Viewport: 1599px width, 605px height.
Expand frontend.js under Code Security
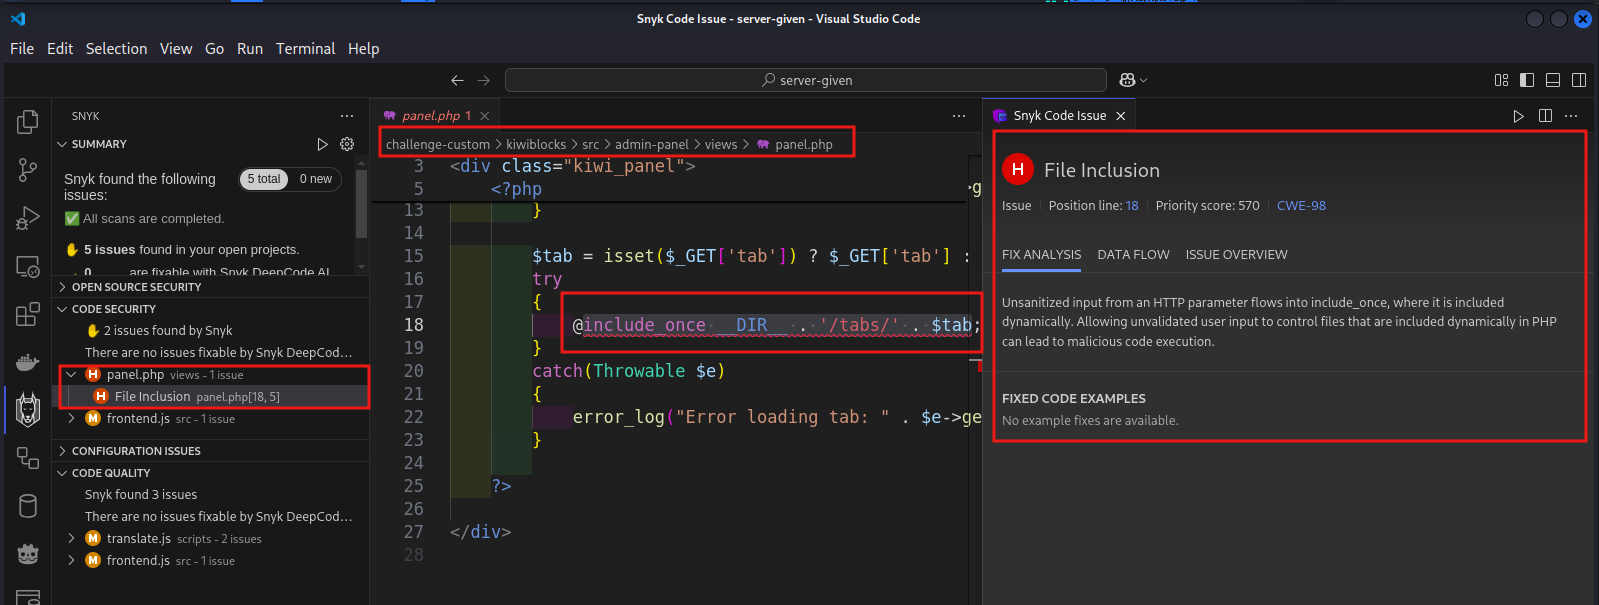[71, 419]
